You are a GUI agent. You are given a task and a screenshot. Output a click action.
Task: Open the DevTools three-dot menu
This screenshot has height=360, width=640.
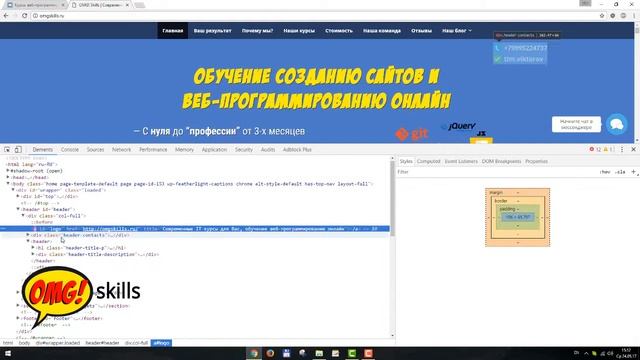622,150
